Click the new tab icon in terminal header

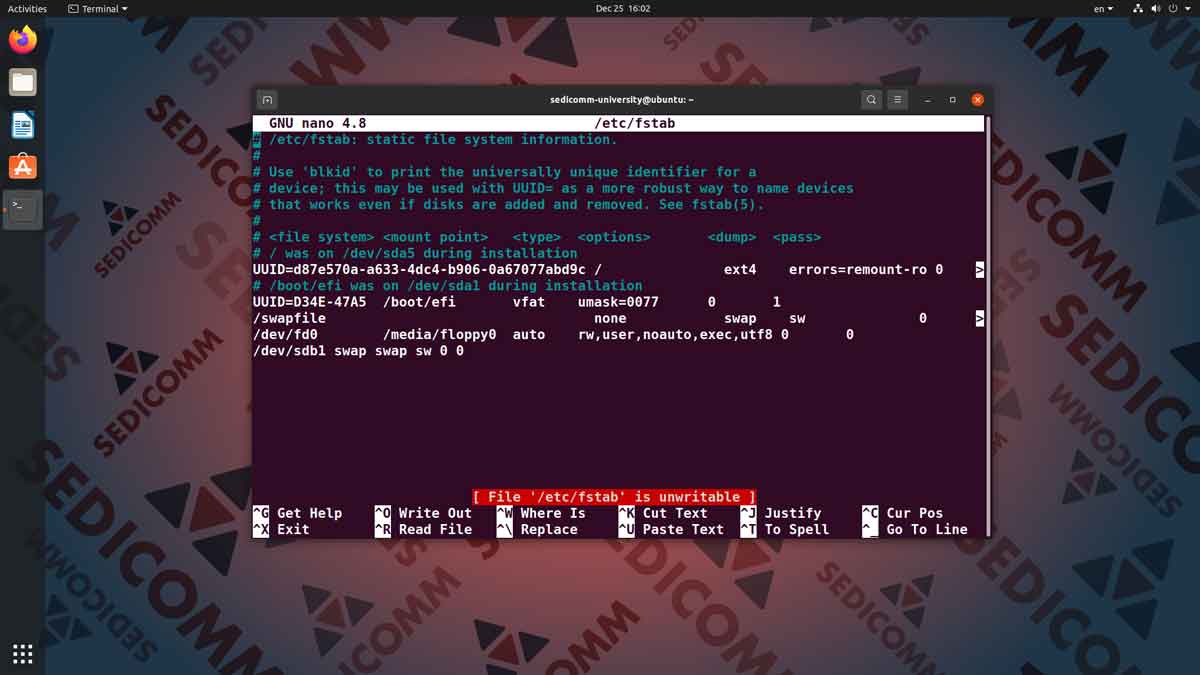(267, 99)
